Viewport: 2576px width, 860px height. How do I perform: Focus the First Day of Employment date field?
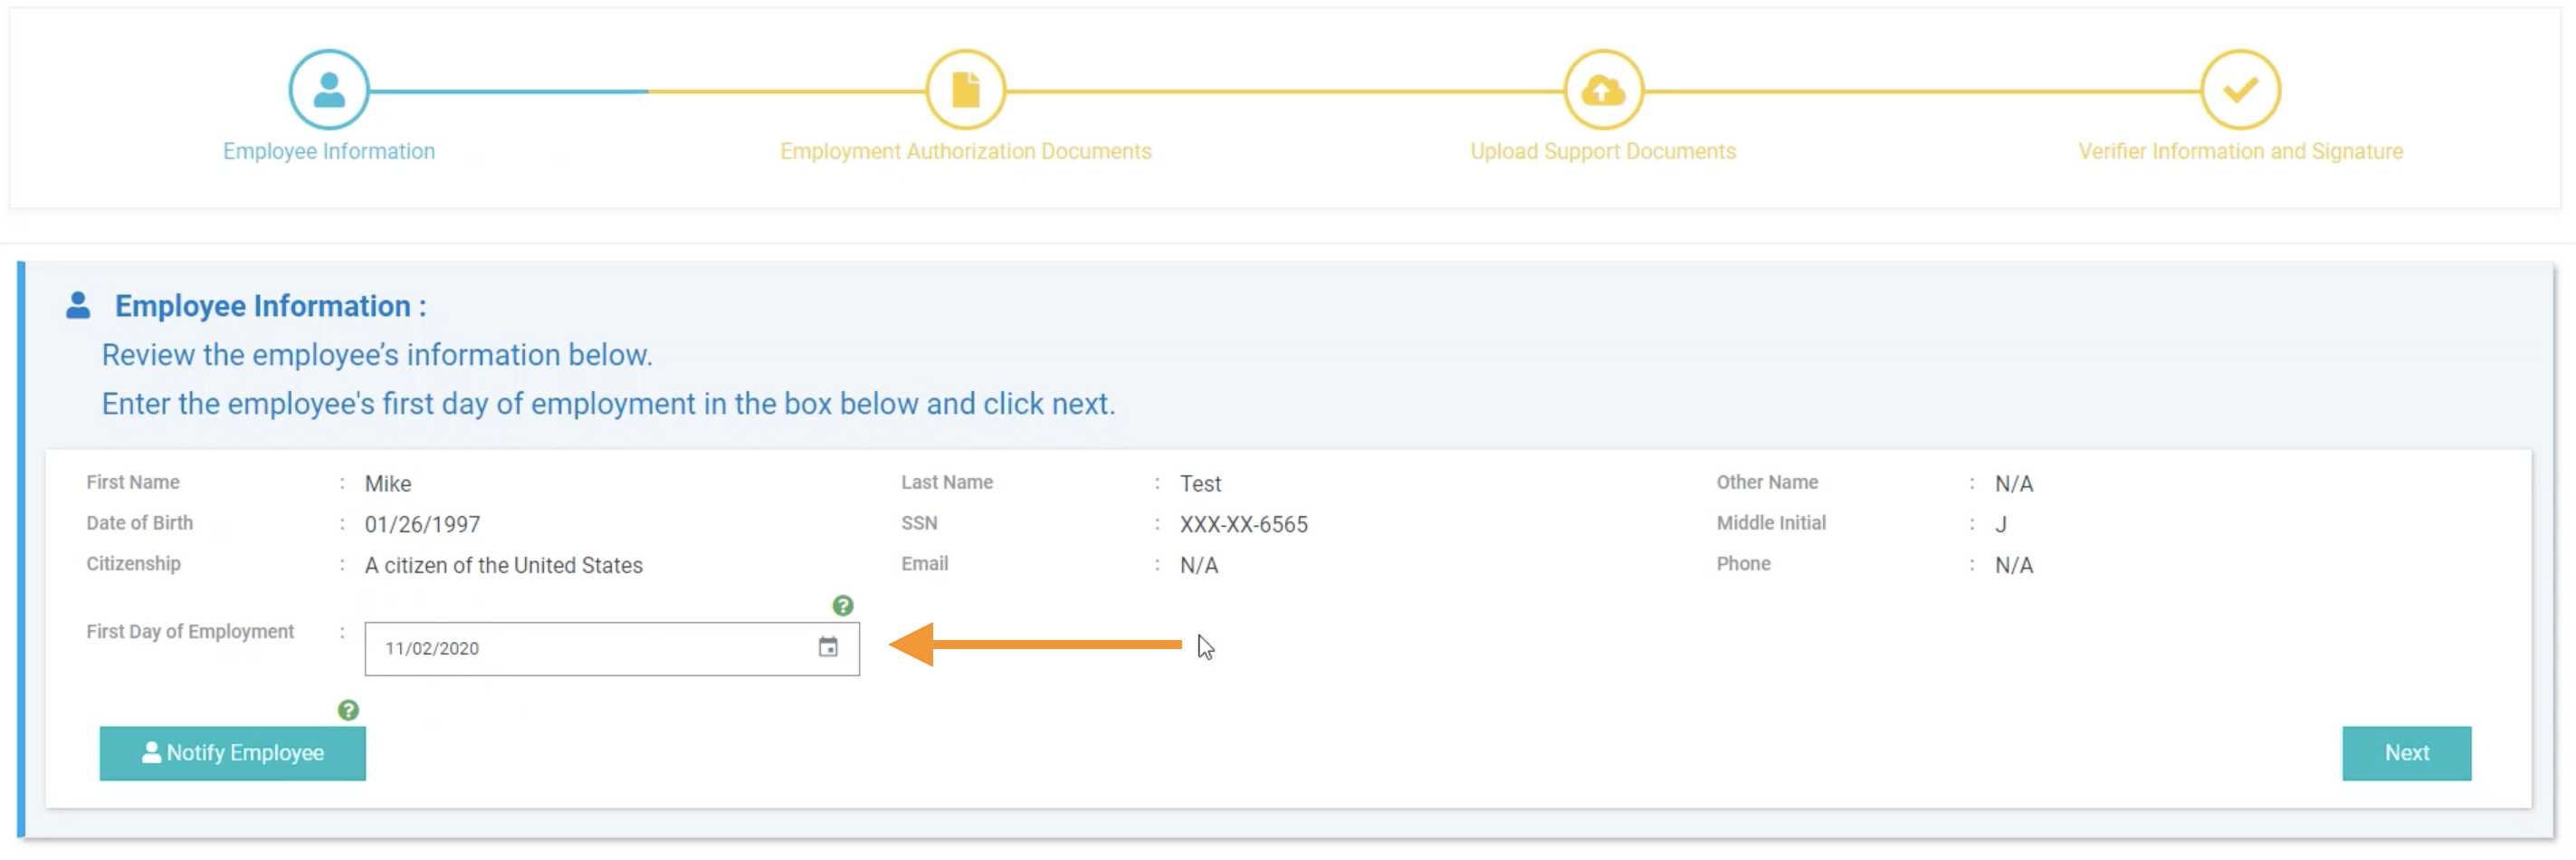click(590, 648)
